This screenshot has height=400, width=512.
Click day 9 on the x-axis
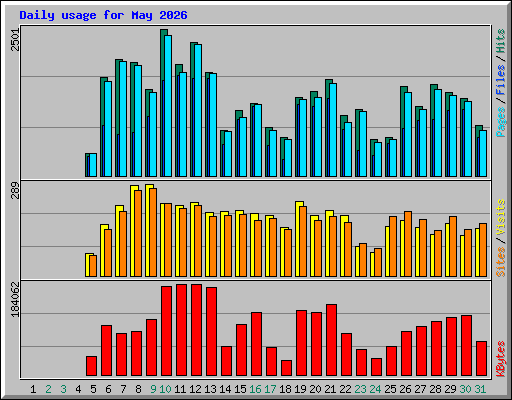click(153, 389)
